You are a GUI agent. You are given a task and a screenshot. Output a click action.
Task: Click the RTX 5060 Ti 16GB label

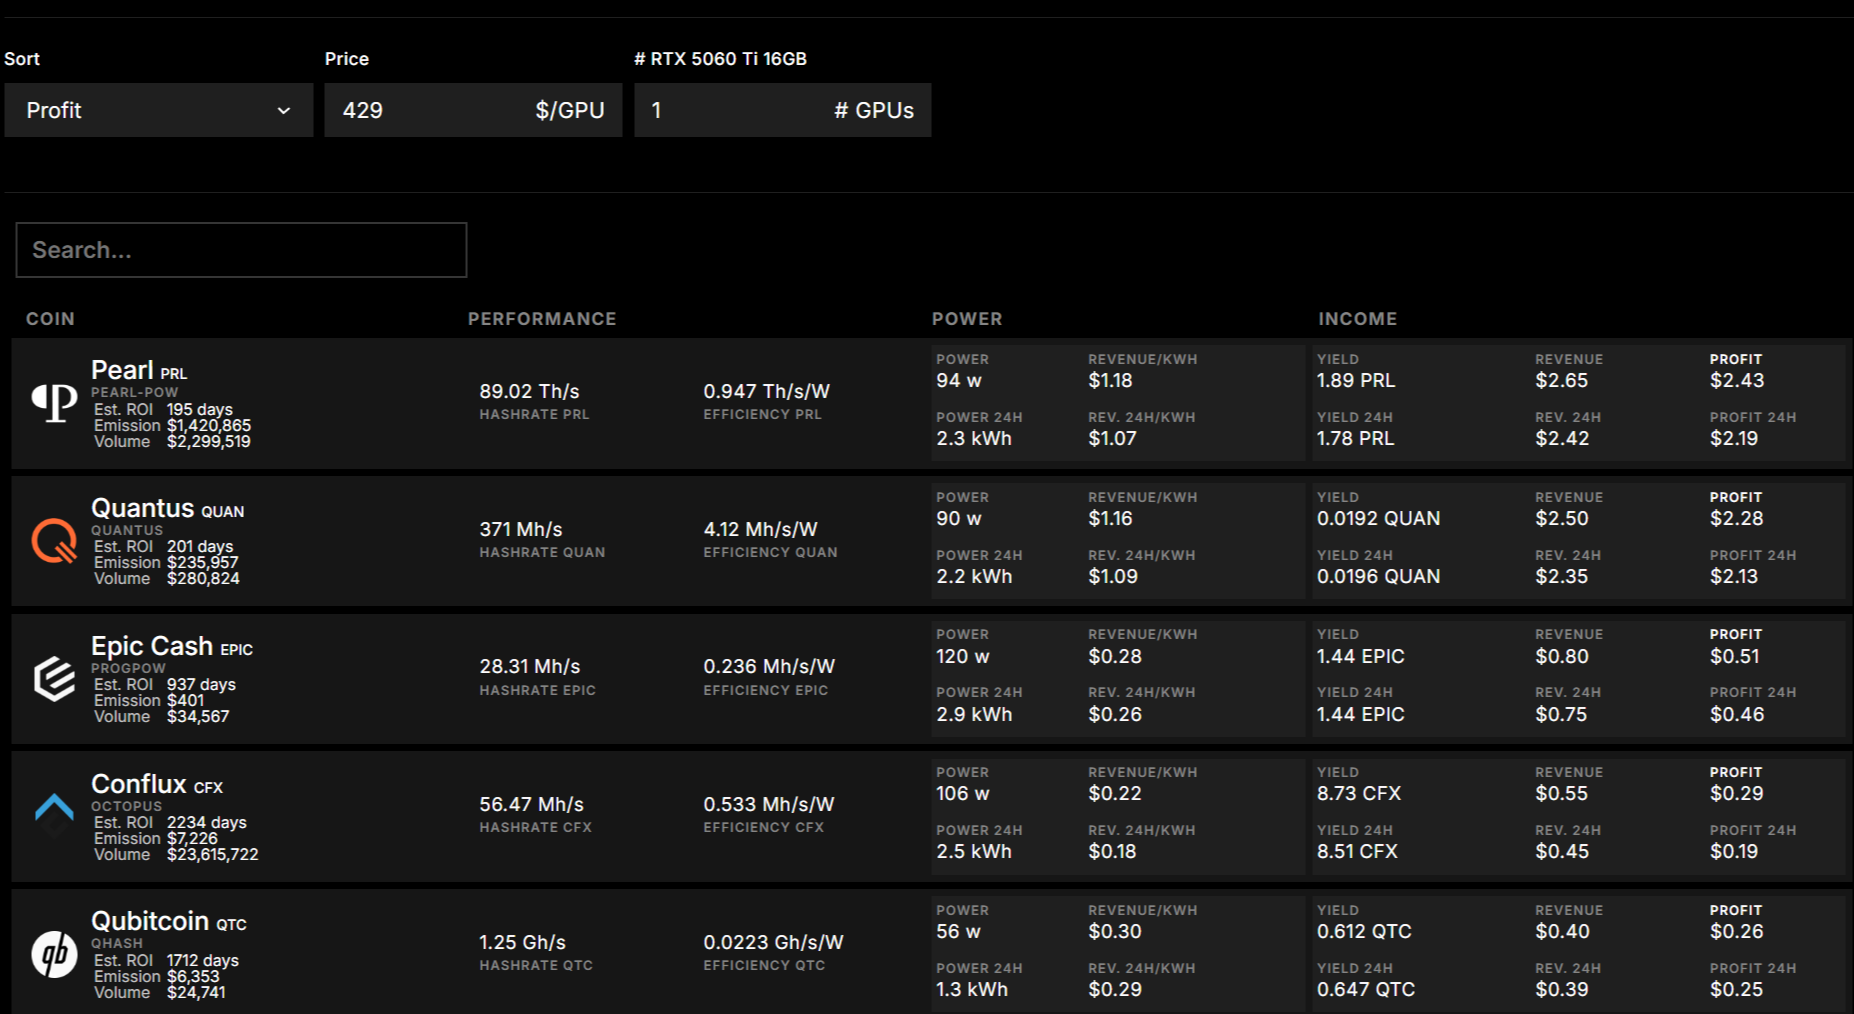720,59
